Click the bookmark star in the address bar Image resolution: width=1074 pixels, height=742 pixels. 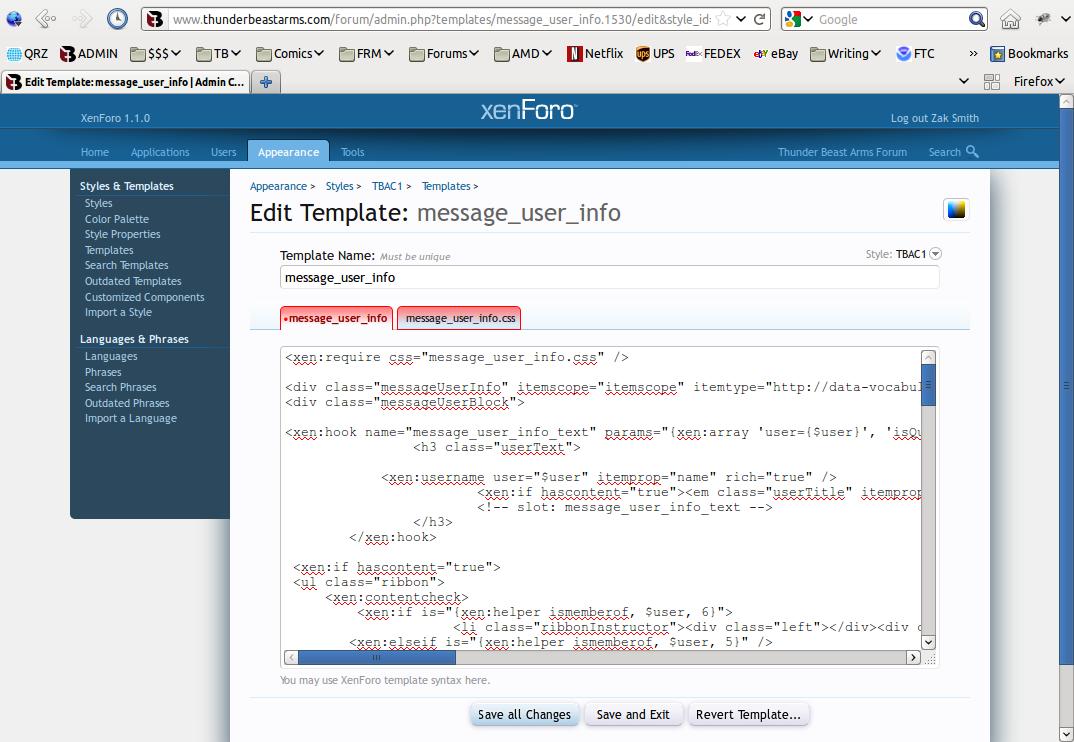click(720, 19)
